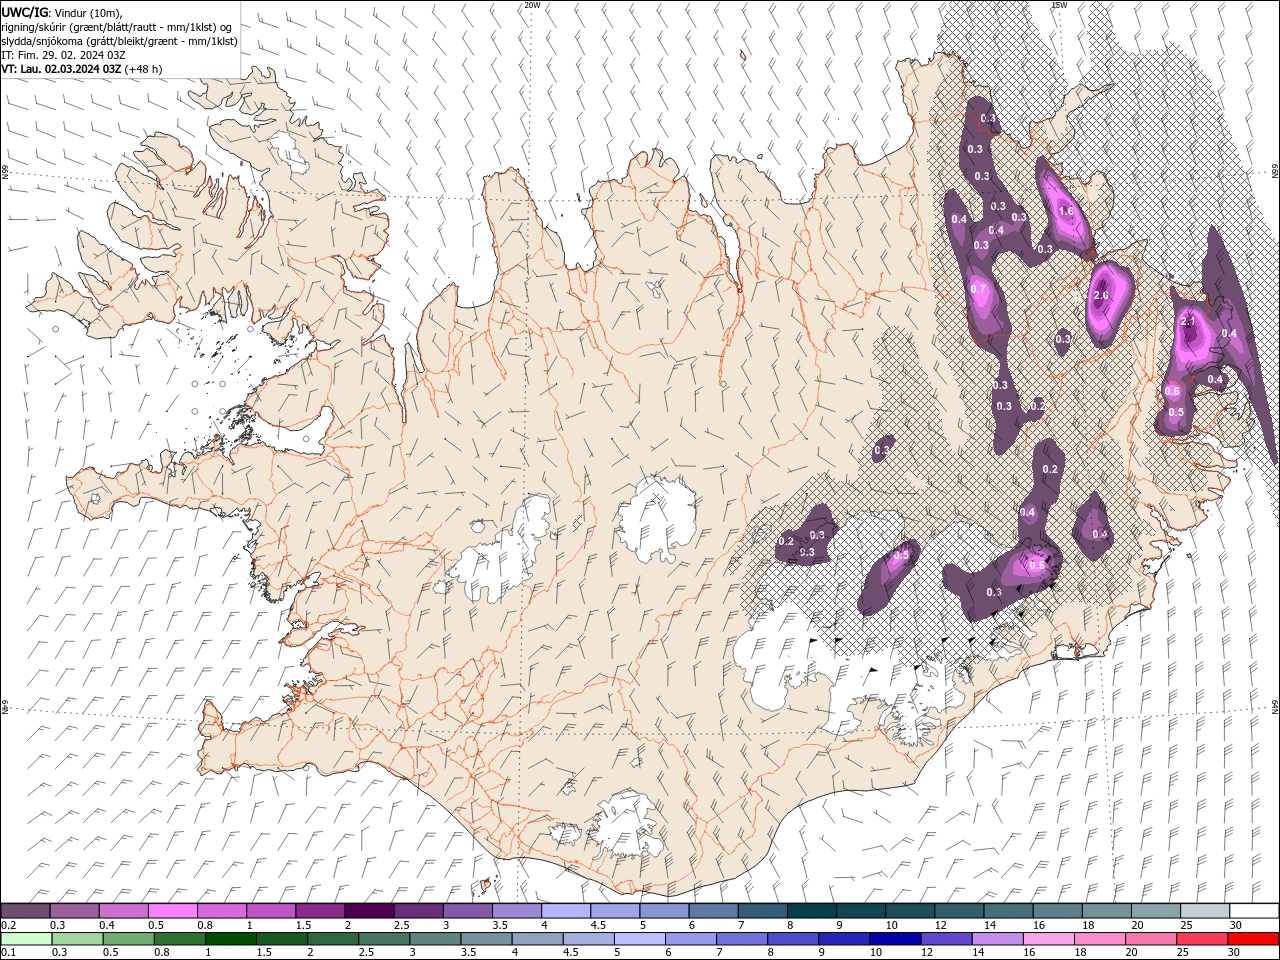Click the upper snow legend swatch starting at 0.2
Screen dimensions: 1280x960
(x=26, y=911)
